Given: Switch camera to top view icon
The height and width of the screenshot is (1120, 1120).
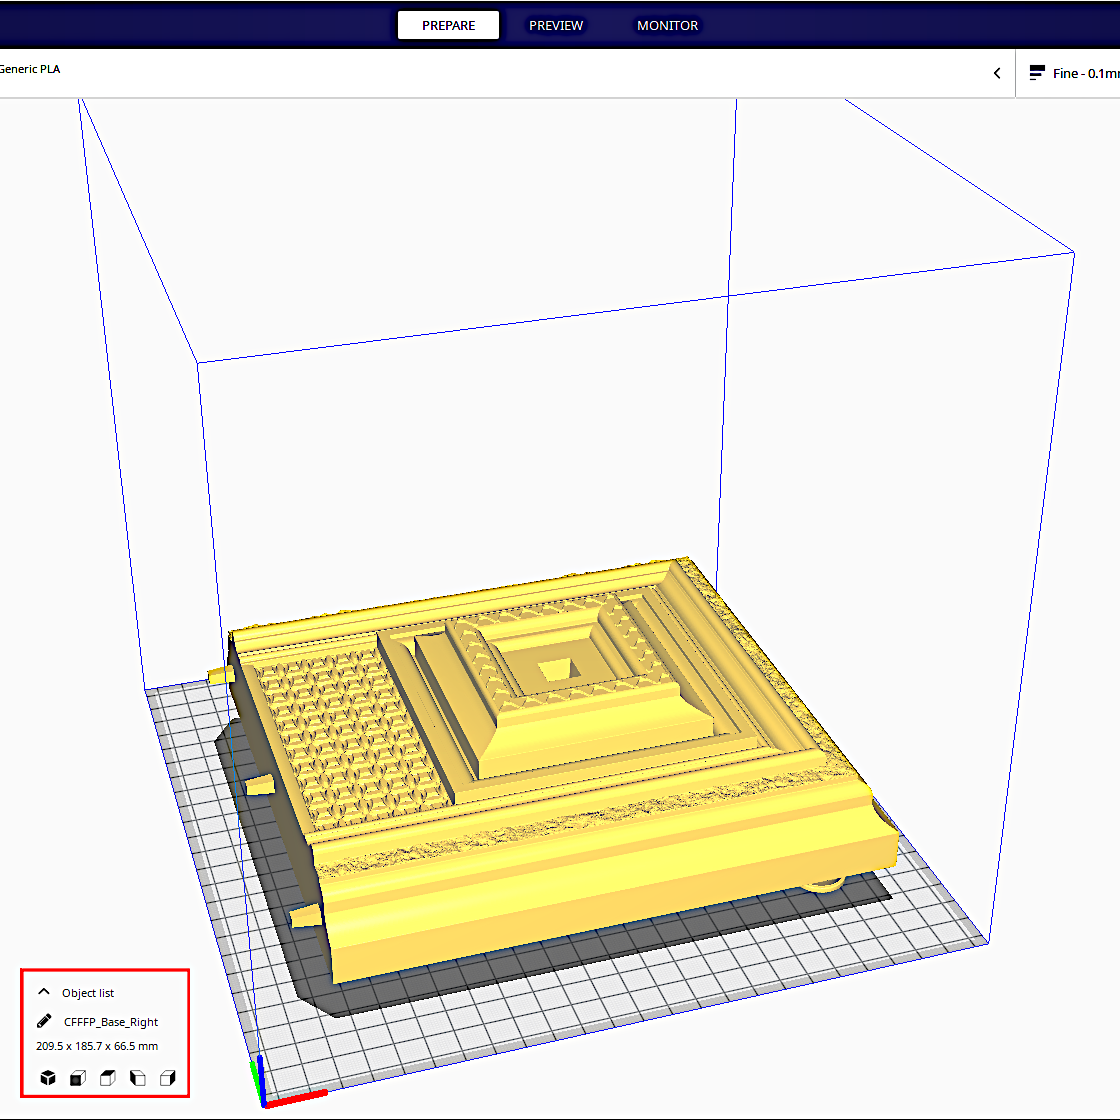Looking at the screenshot, I should (x=108, y=1078).
